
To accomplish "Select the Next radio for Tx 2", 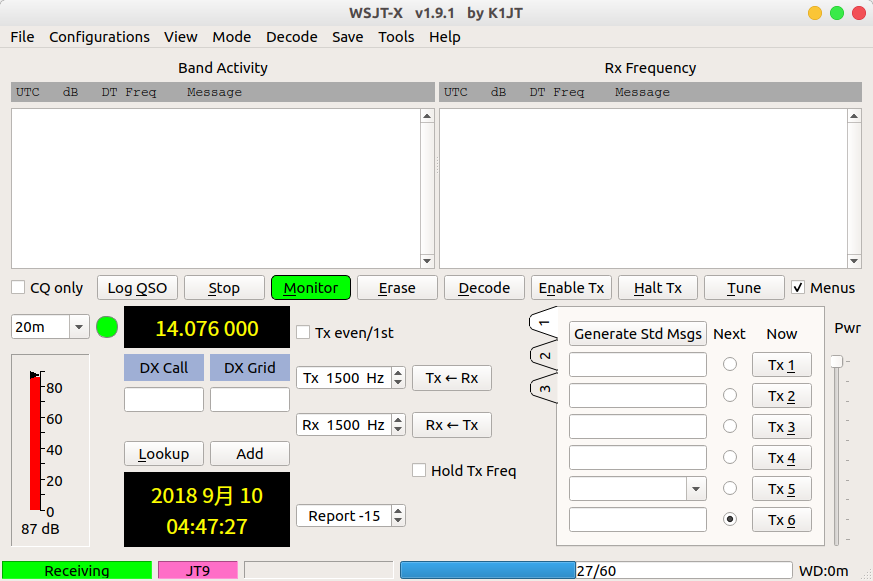I will click(x=729, y=395).
